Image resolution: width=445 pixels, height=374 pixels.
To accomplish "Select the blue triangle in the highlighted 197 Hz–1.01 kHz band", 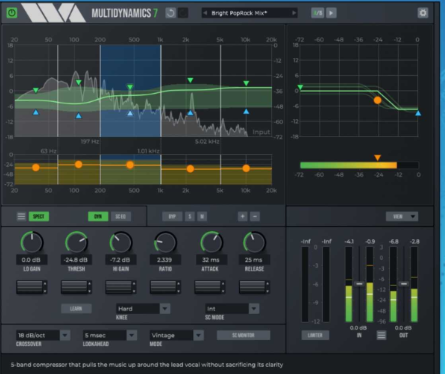I will click(x=130, y=113).
